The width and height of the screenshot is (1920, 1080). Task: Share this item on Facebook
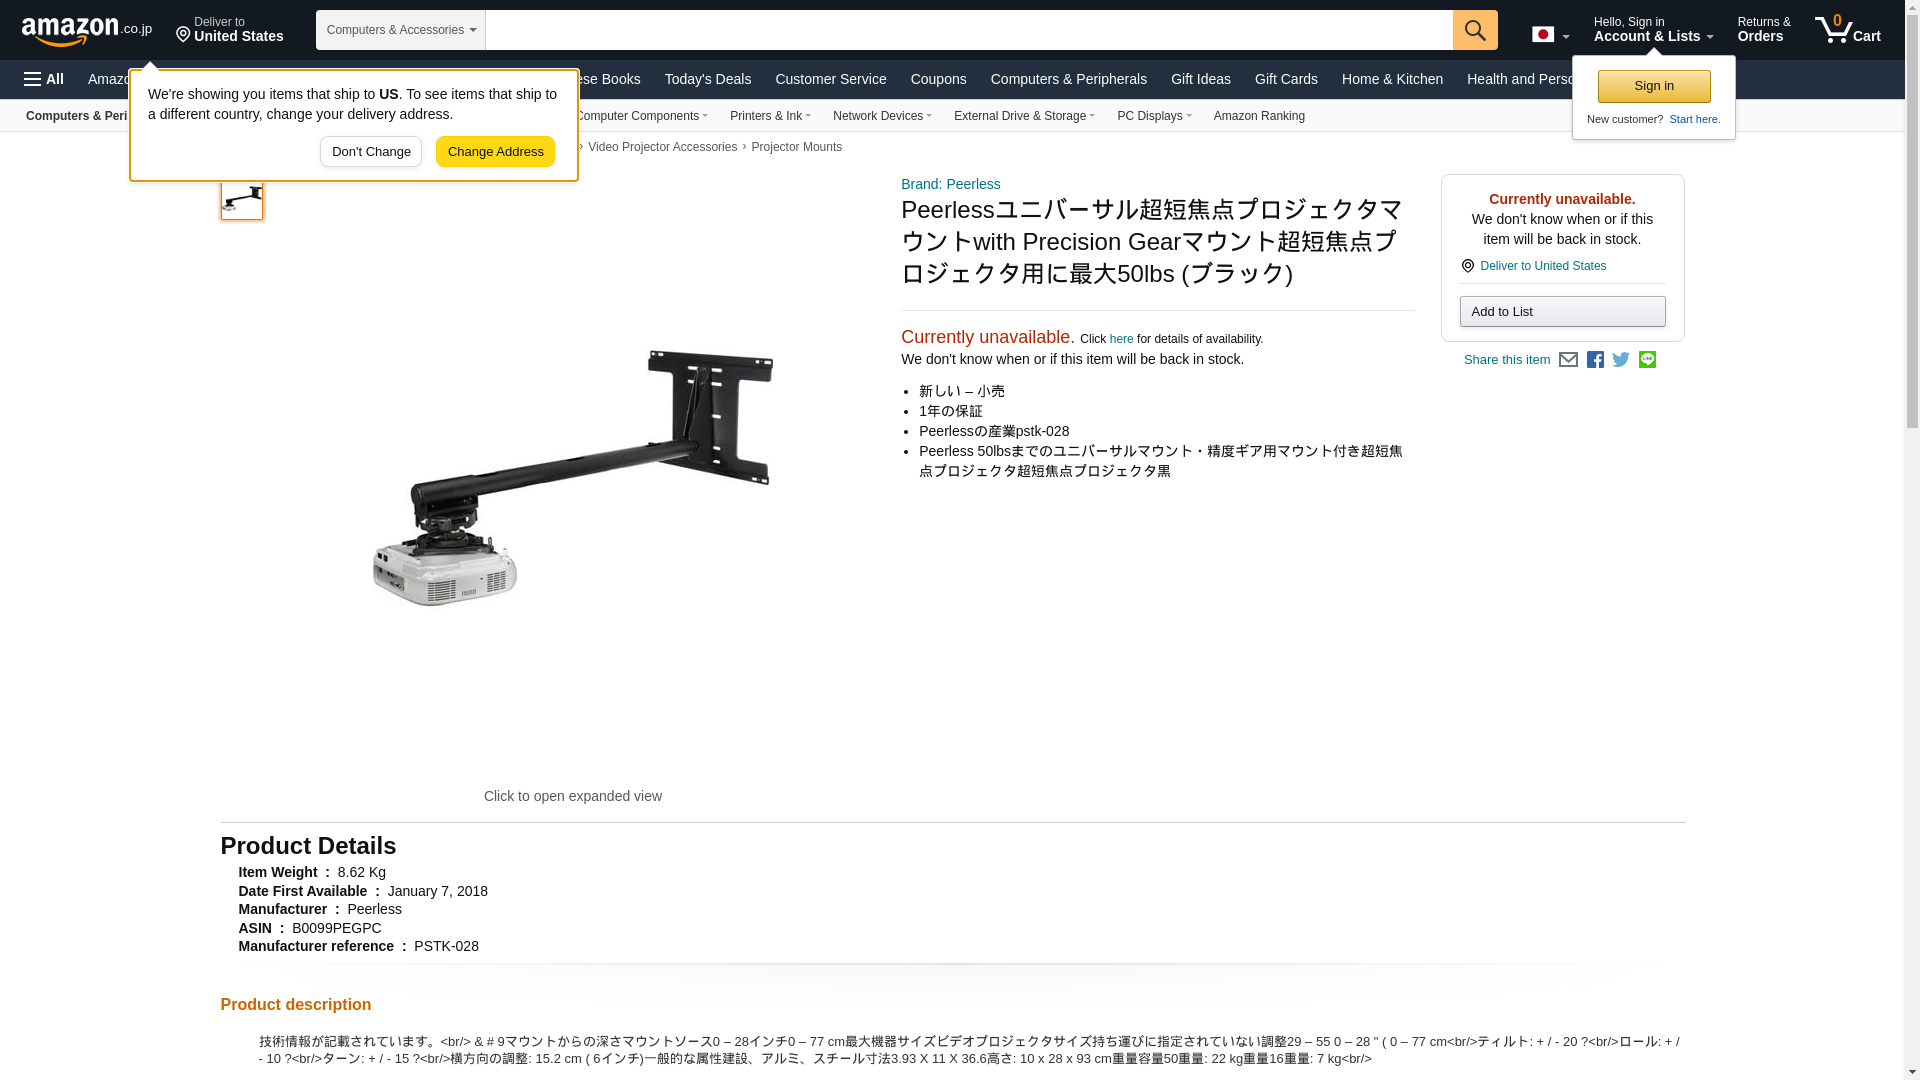(1595, 360)
